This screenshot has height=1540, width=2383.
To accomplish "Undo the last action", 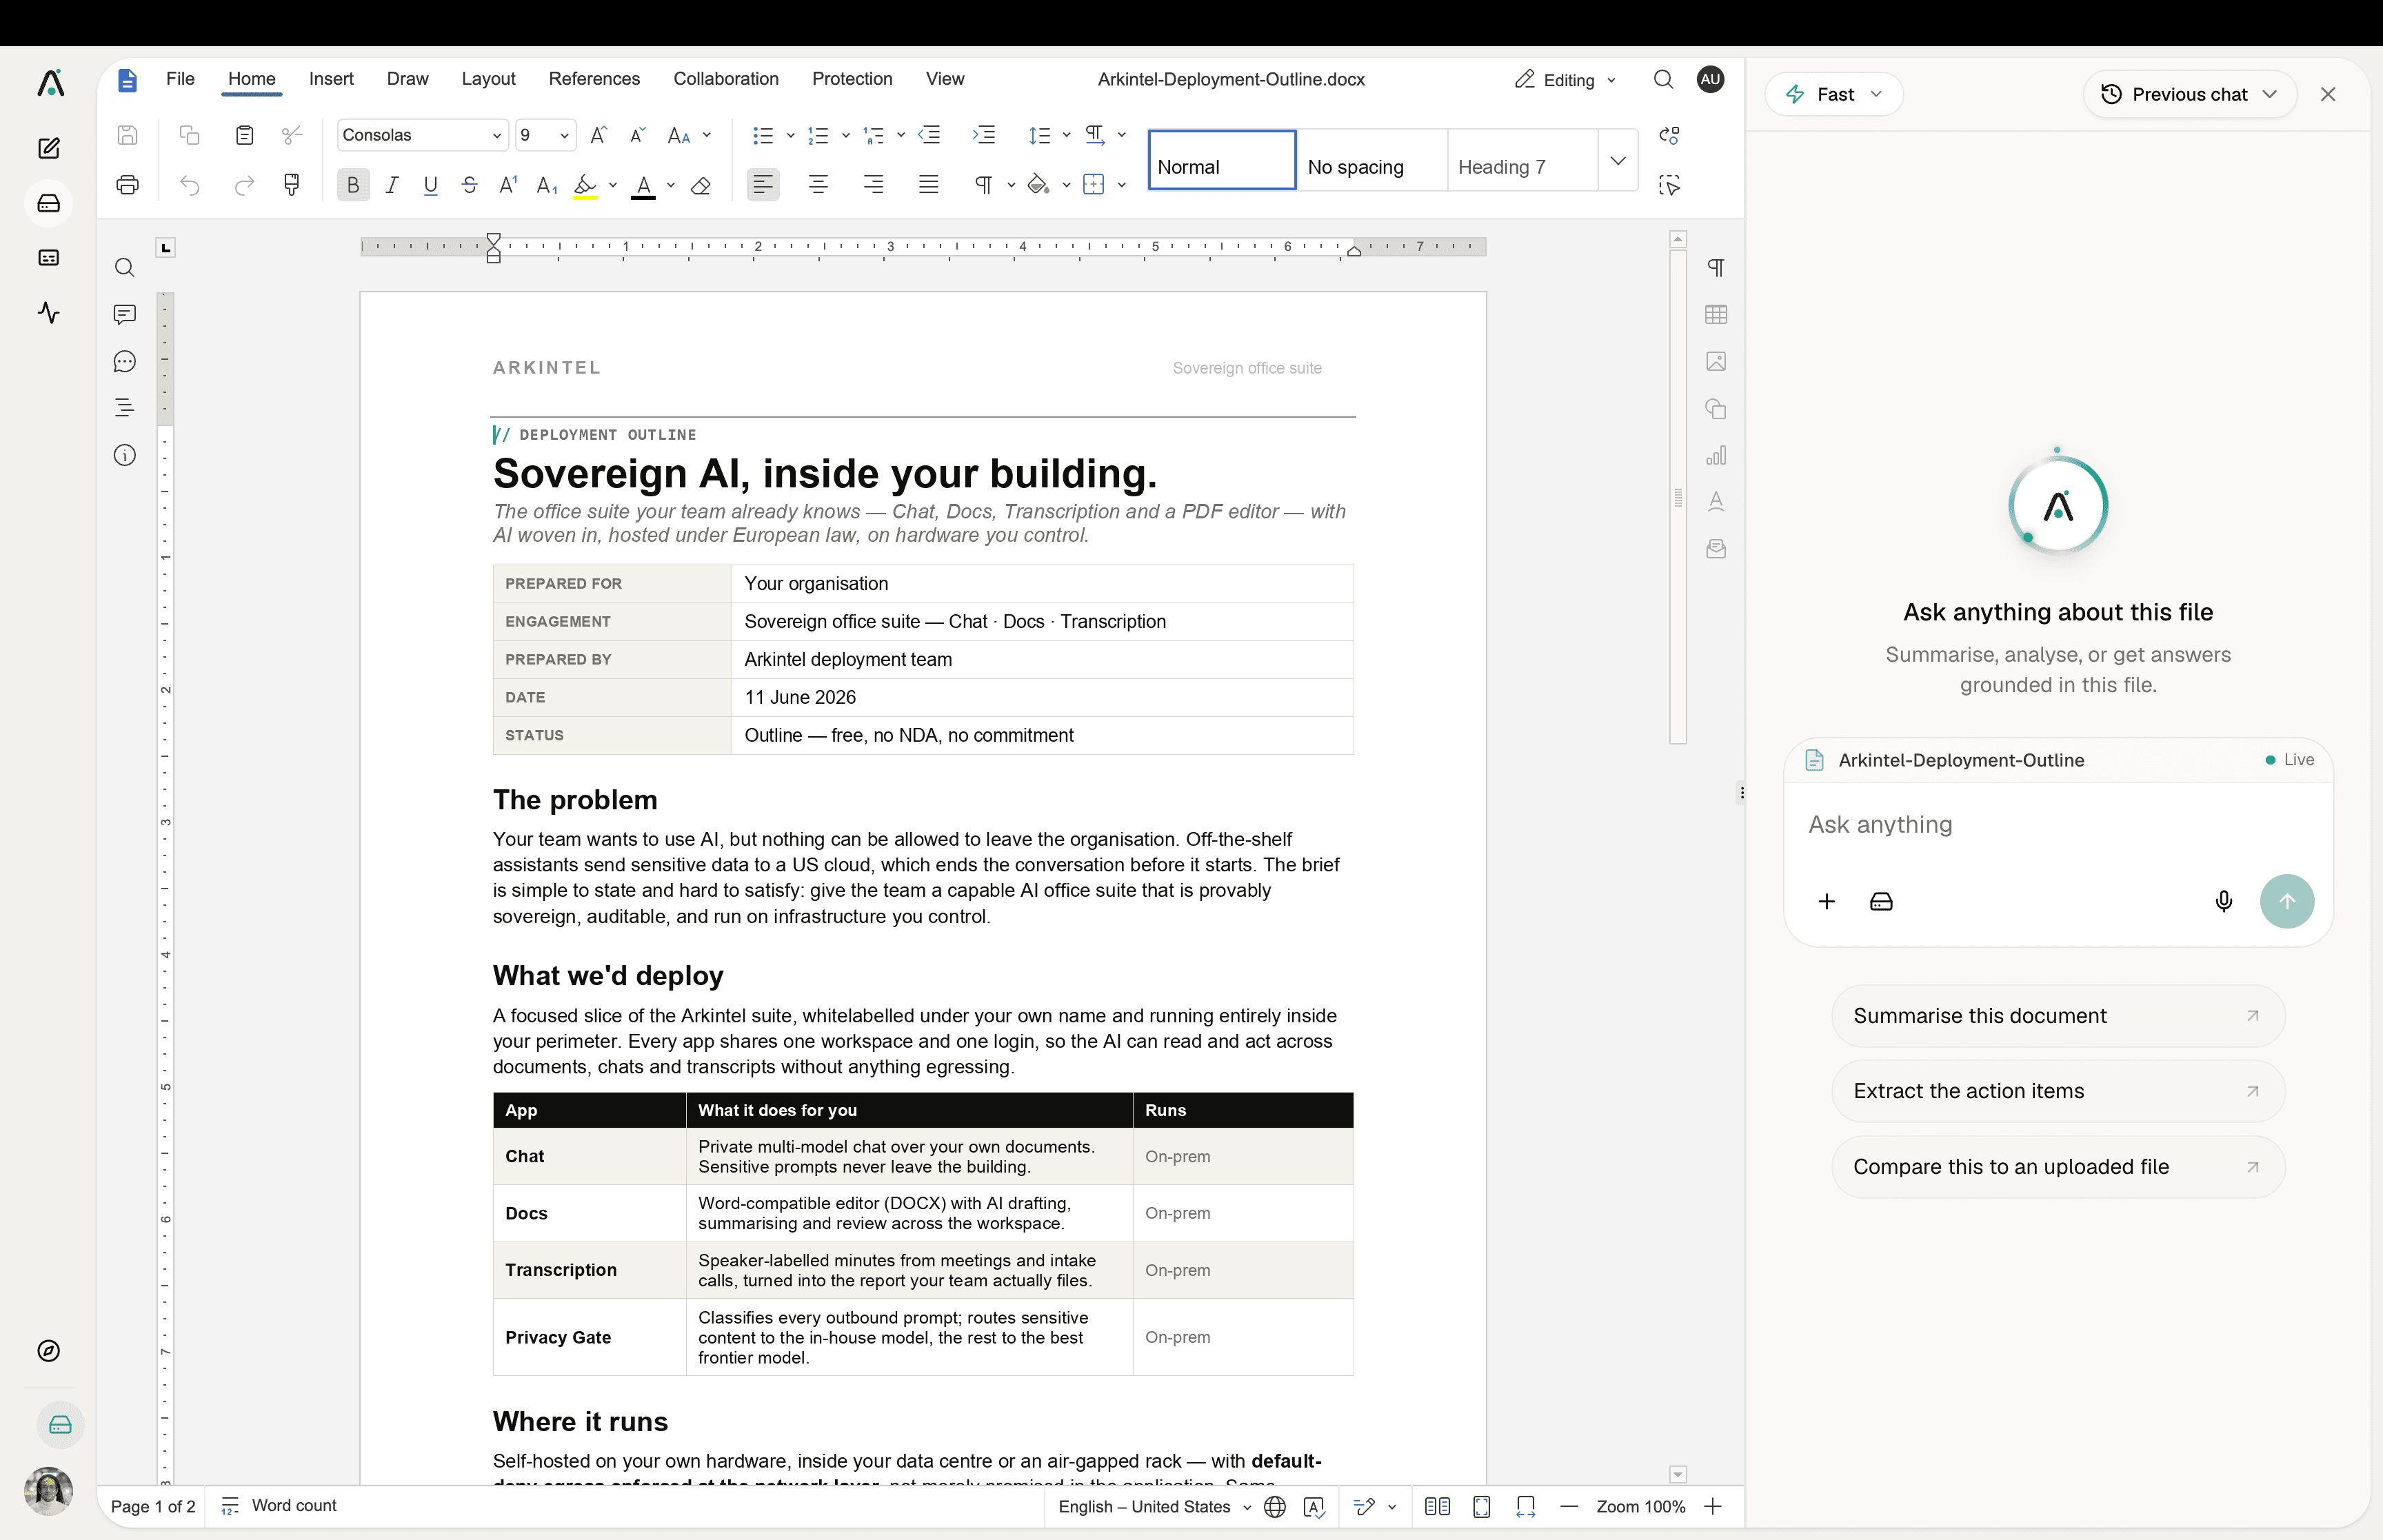I will 189,185.
